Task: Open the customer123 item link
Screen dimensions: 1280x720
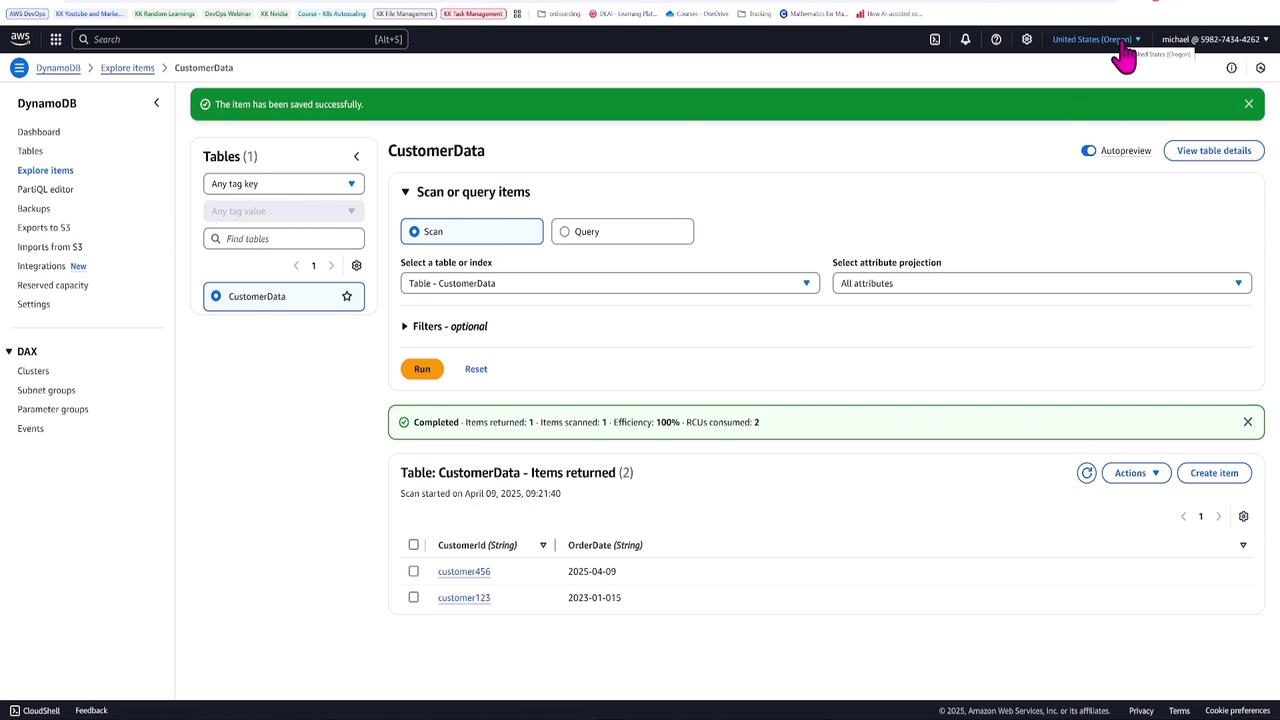Action: [464, 597]
